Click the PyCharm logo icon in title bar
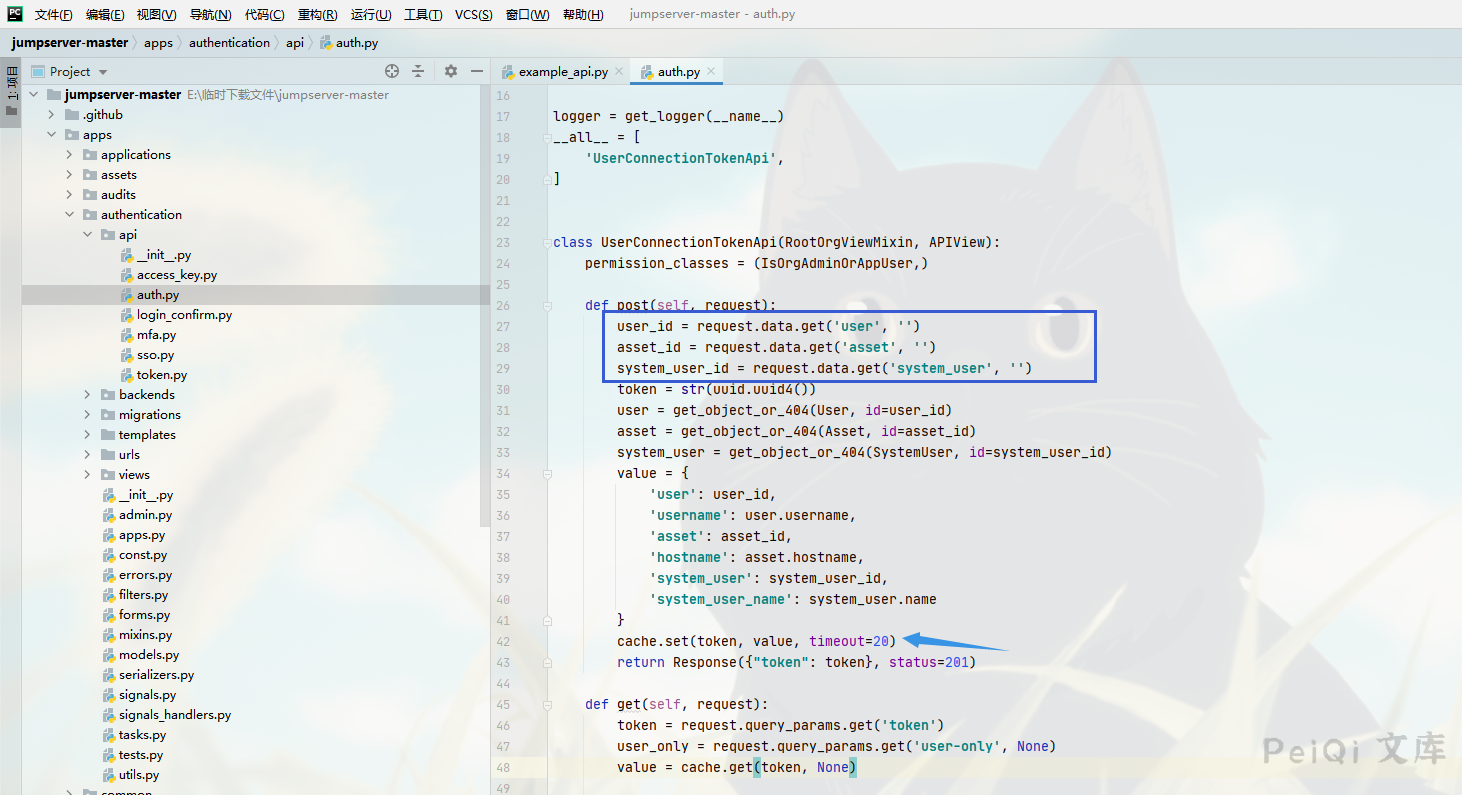The image size is (1462, 795). pyautogui.click(x=15, y=14)
